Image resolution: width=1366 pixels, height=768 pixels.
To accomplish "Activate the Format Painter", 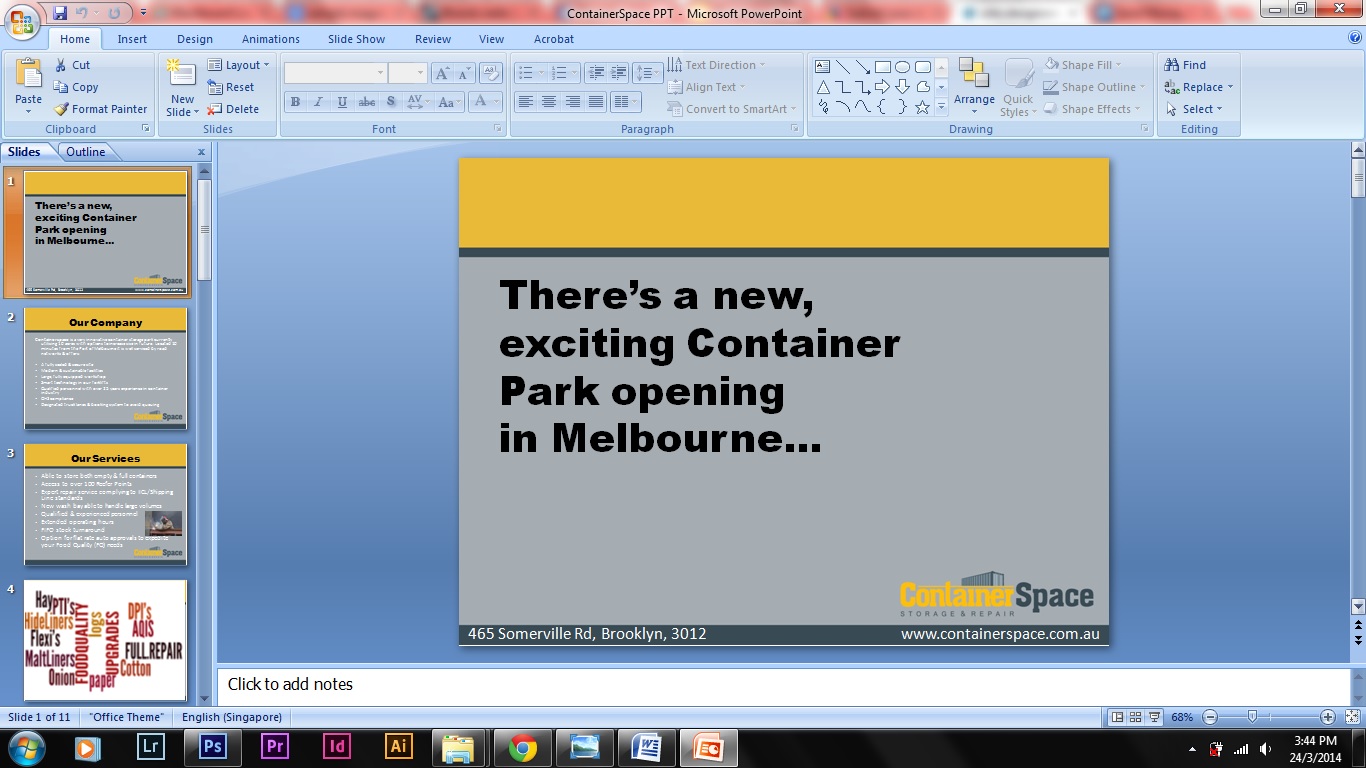I will [x=100, y=109].
